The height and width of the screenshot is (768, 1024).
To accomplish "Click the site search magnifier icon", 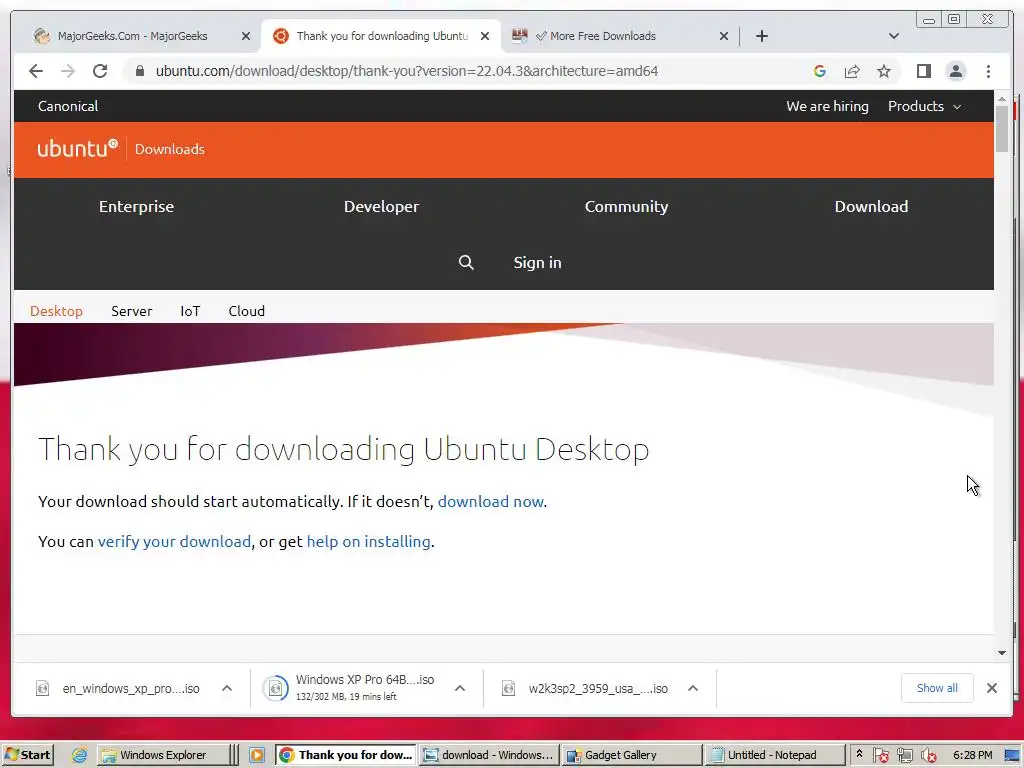I will click(466, 263).
